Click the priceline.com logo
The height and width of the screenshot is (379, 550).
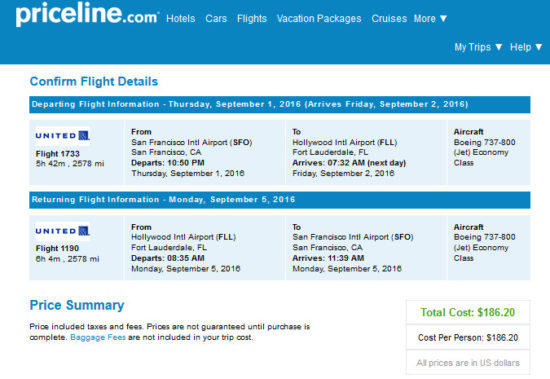tap(87, 14)
